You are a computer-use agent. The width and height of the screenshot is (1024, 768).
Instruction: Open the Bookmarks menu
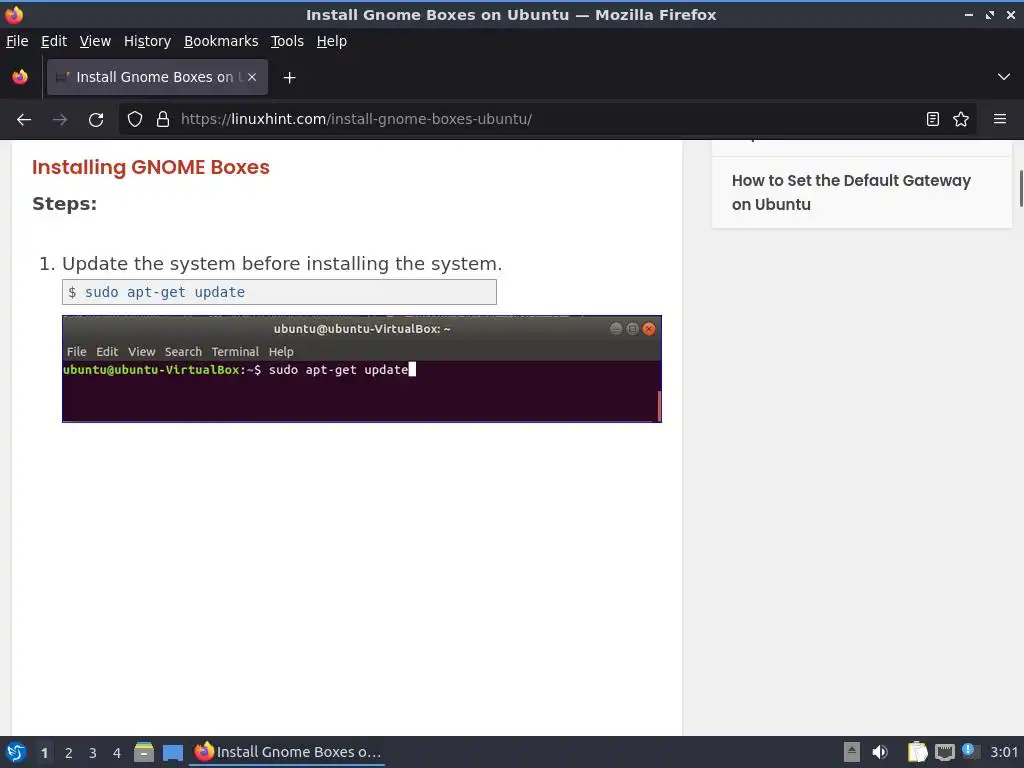(x=221, y=41)
